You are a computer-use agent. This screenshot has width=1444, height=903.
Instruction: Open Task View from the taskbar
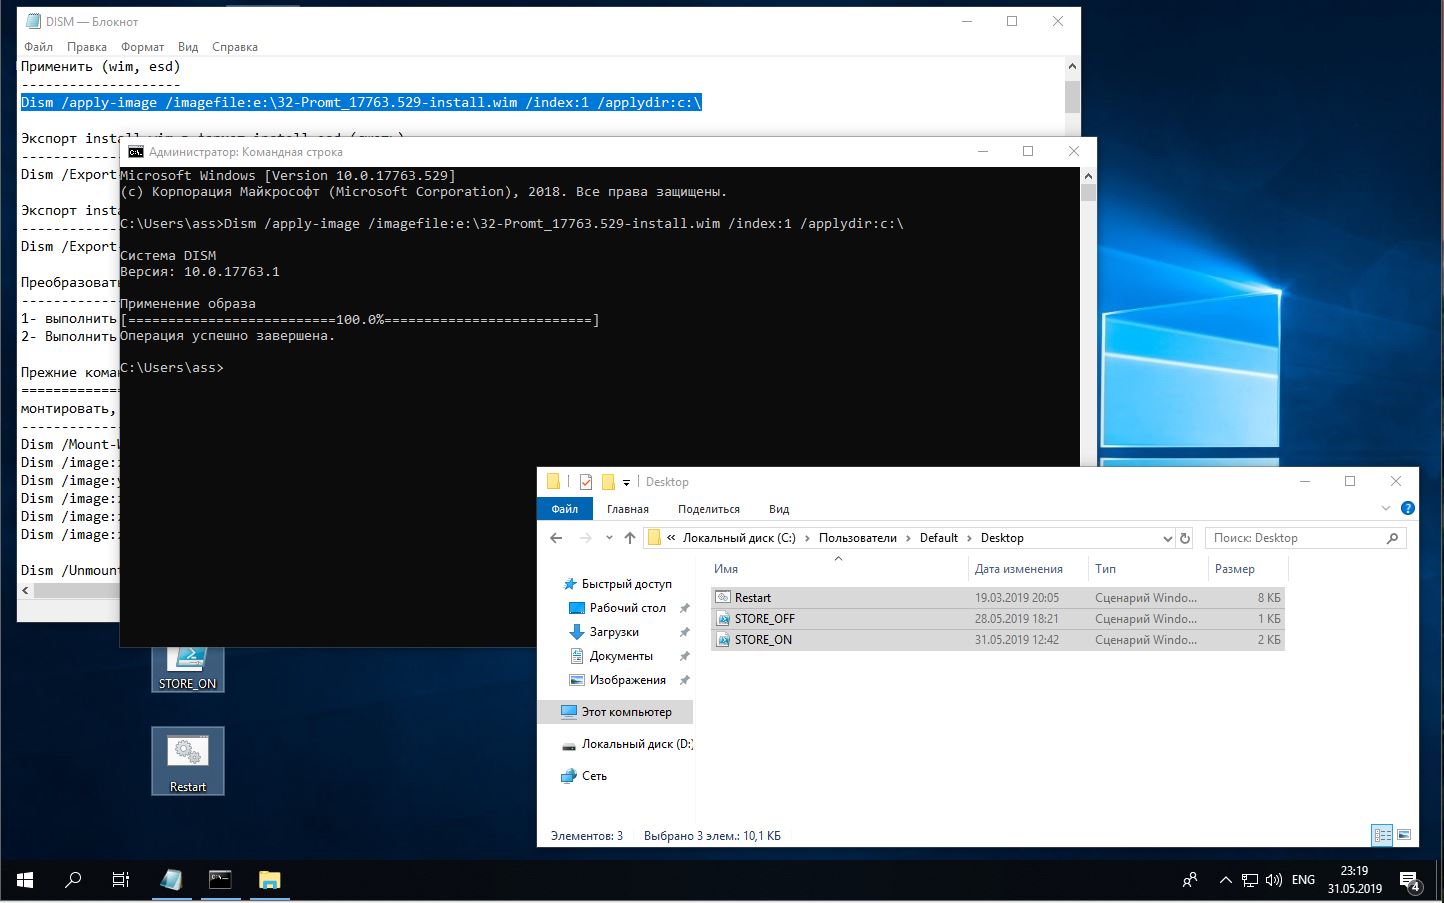pyautogui.click(x=120, y=880)
